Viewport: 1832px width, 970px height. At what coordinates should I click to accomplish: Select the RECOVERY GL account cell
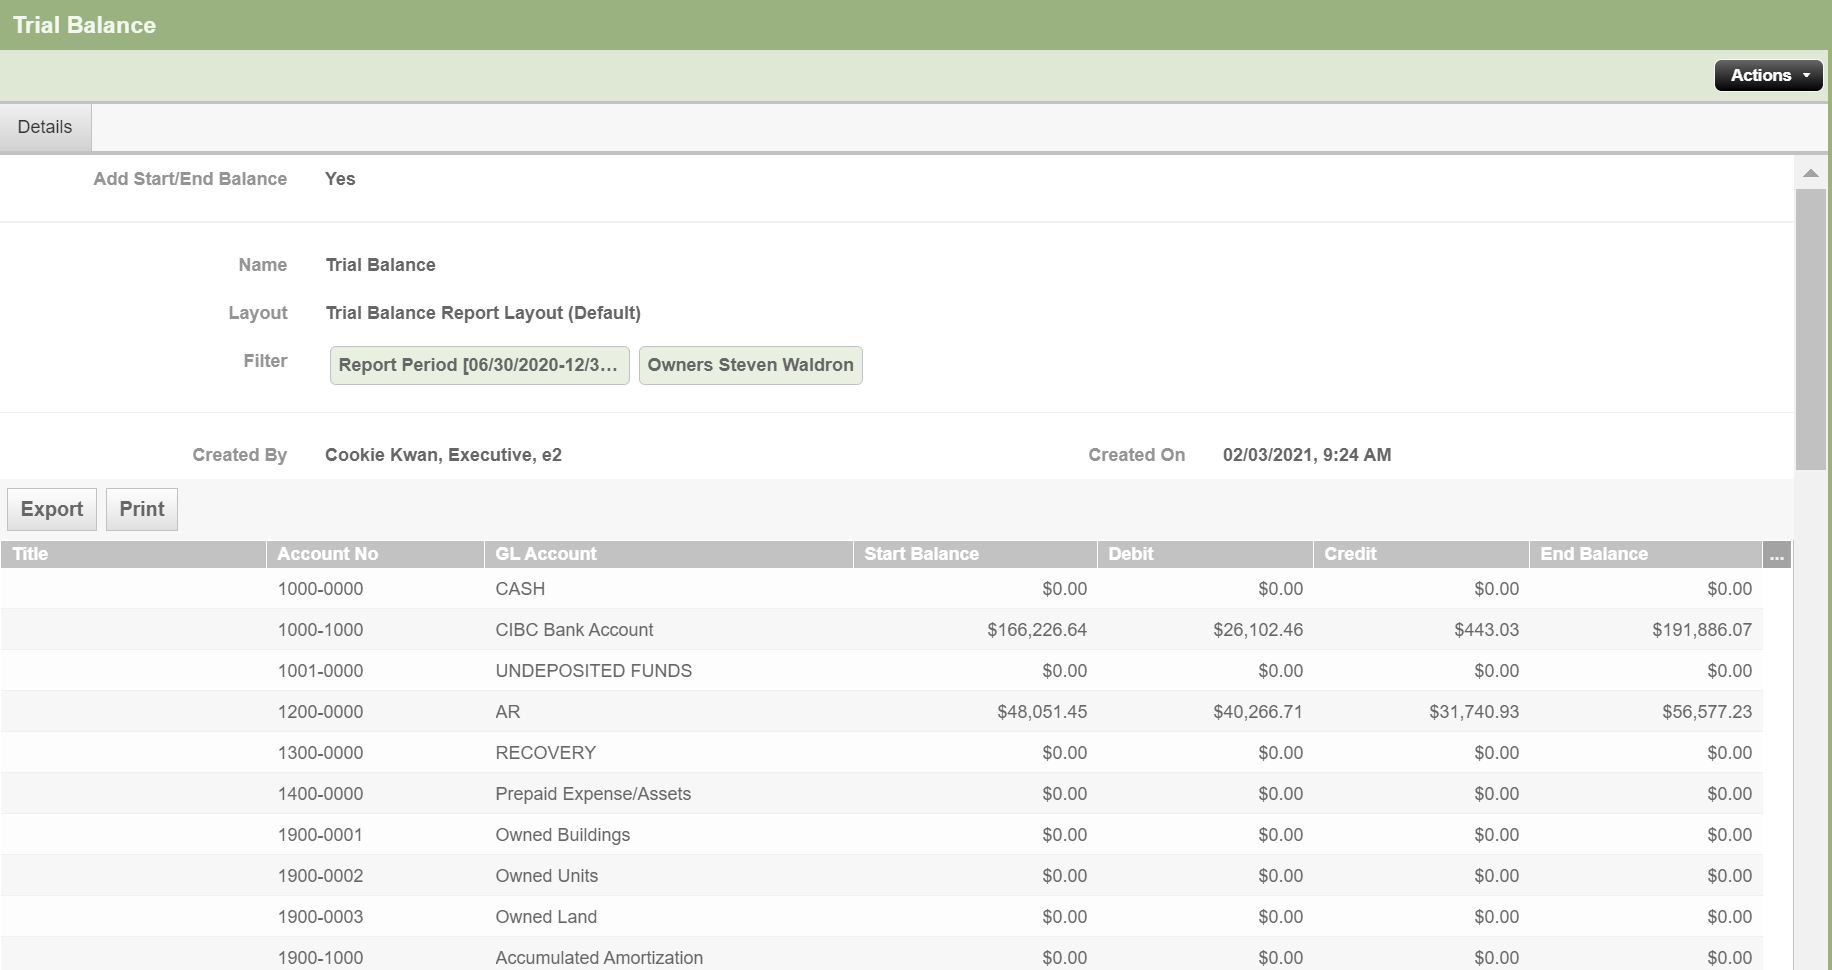545,753
